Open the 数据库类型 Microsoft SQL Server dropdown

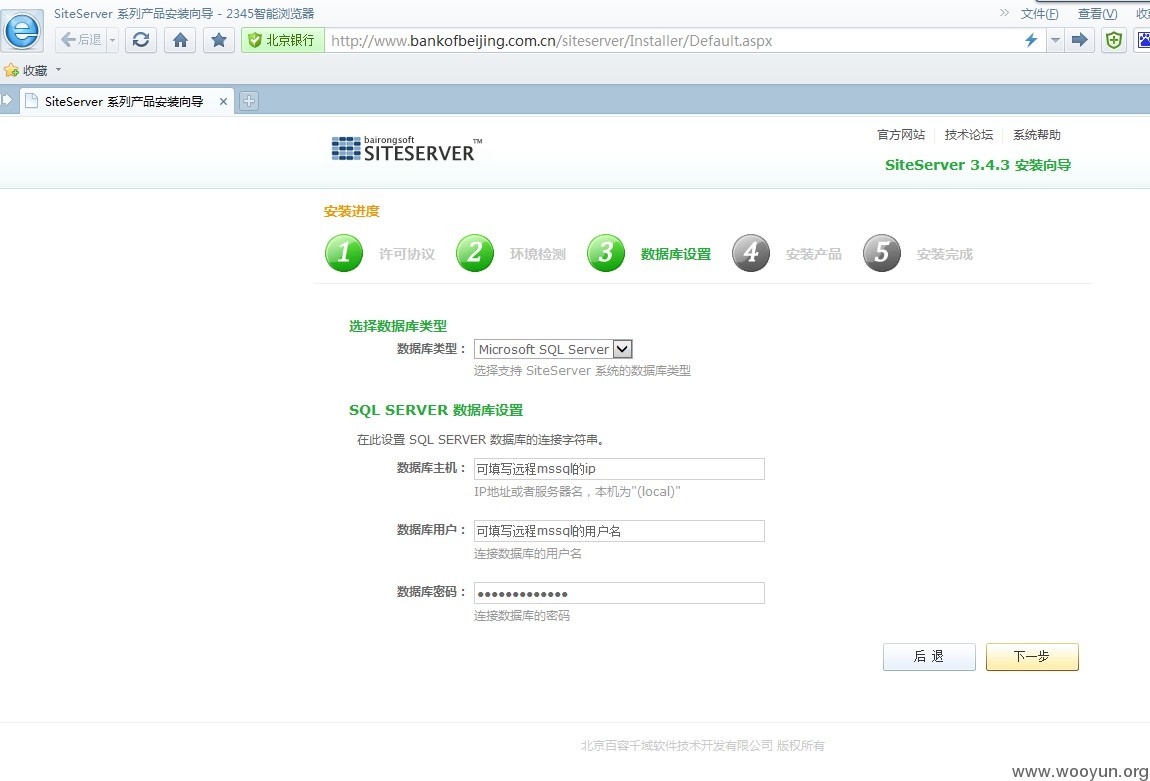point(553,349)
